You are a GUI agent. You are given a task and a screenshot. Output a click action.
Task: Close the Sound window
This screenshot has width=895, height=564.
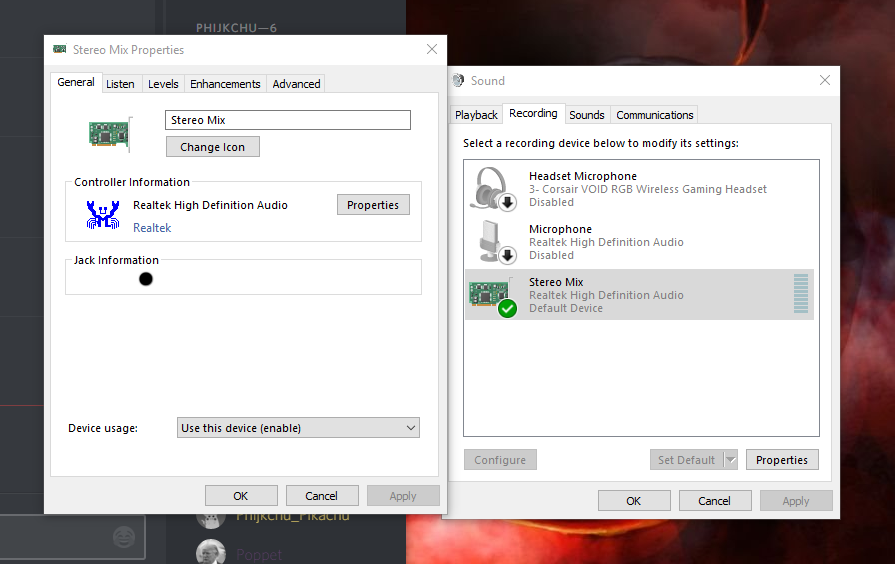(825, 80)
